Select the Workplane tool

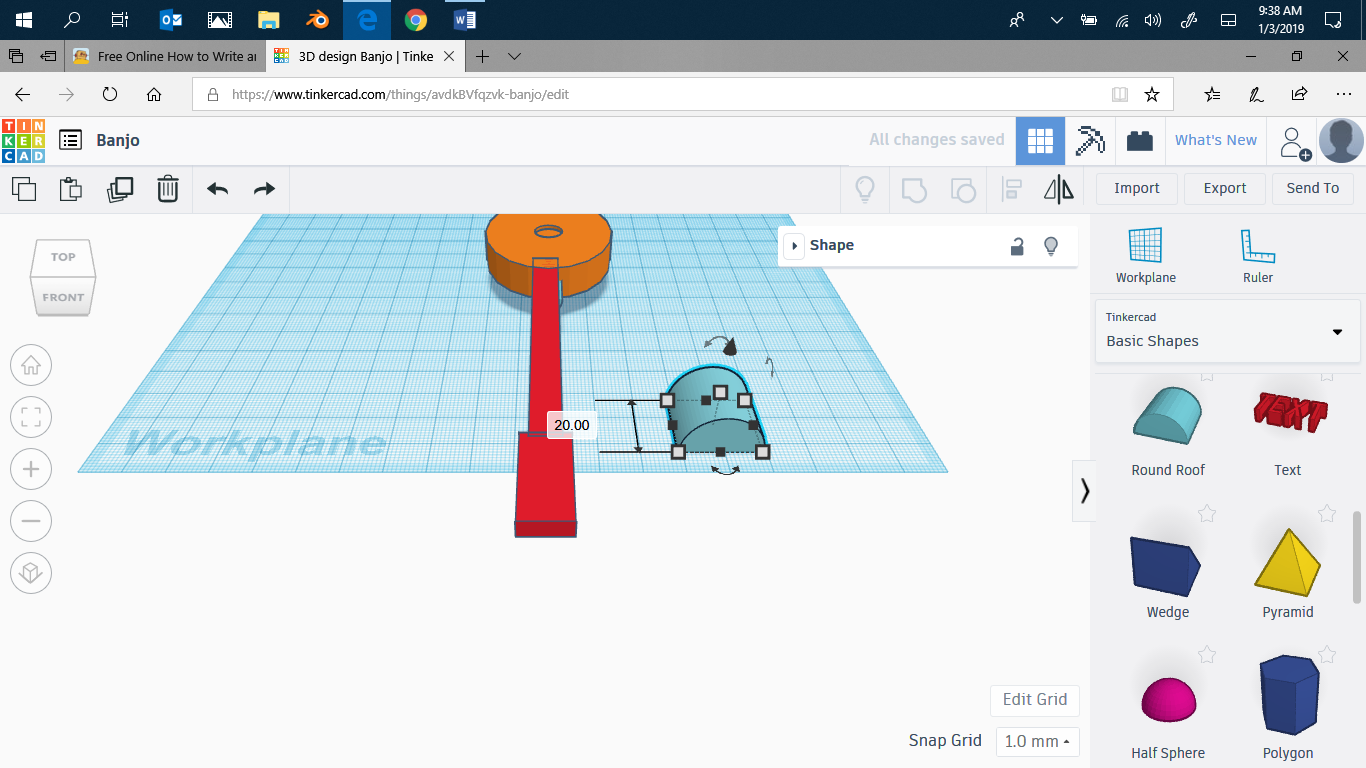click(1146, 255)
